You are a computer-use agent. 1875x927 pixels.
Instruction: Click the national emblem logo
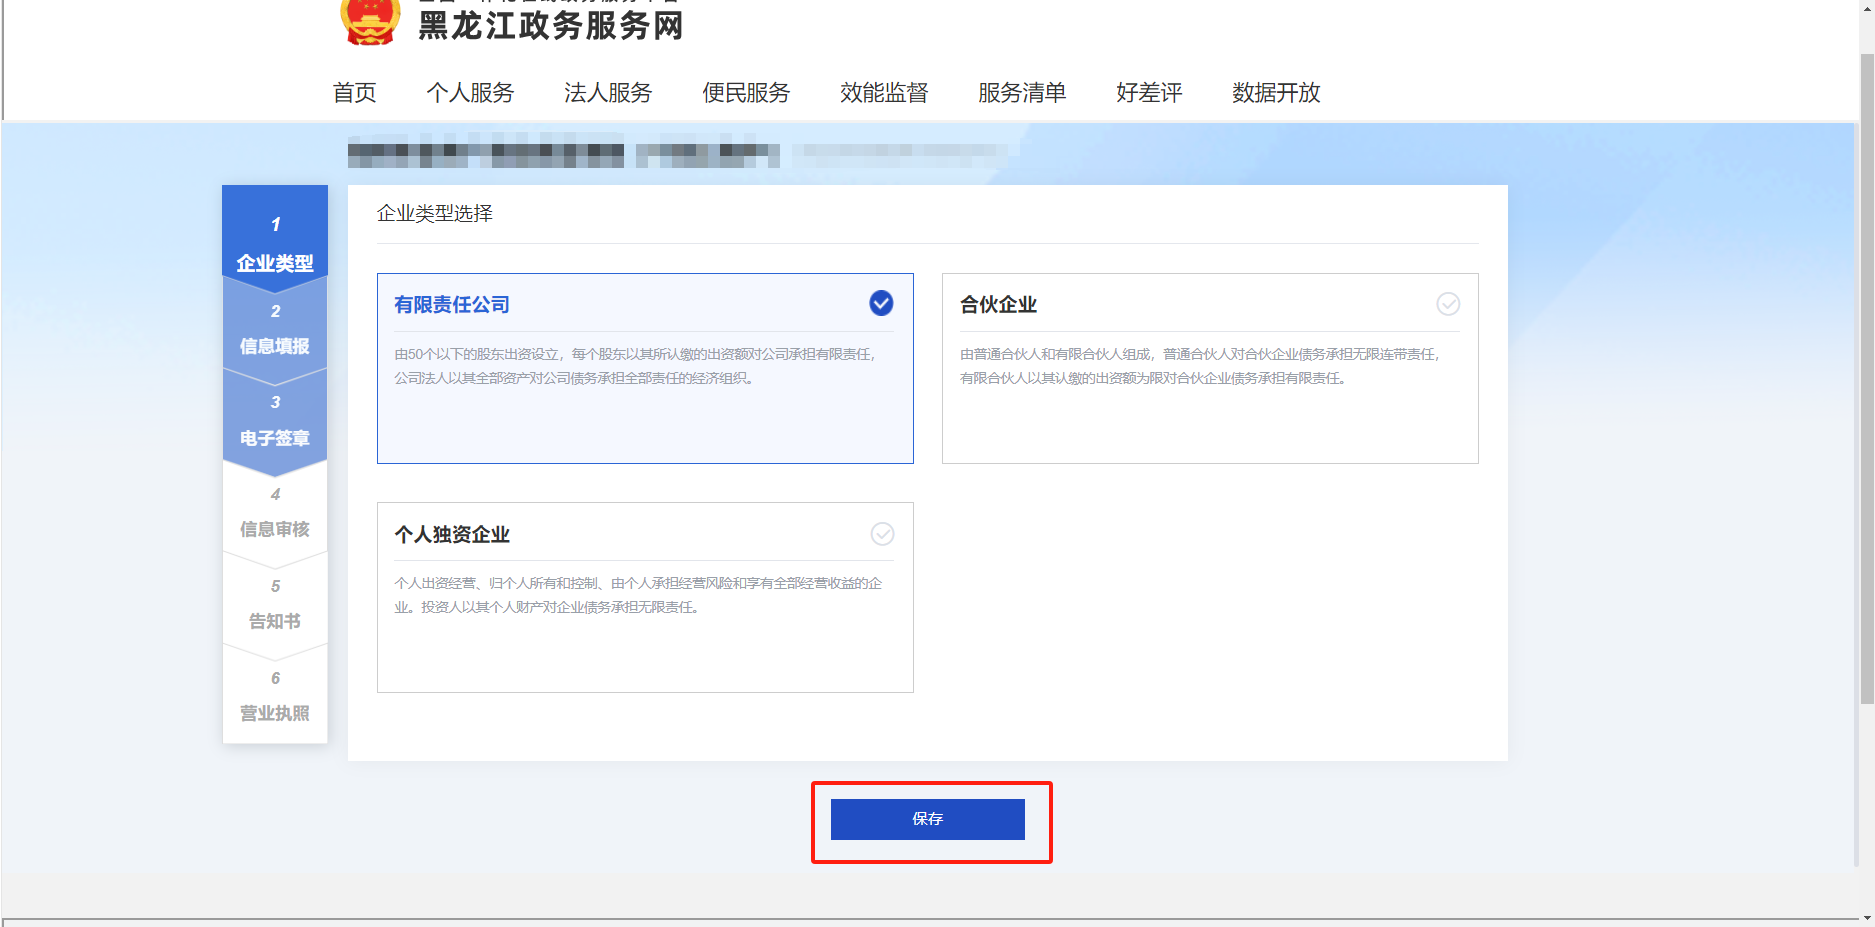pos(370,22)
